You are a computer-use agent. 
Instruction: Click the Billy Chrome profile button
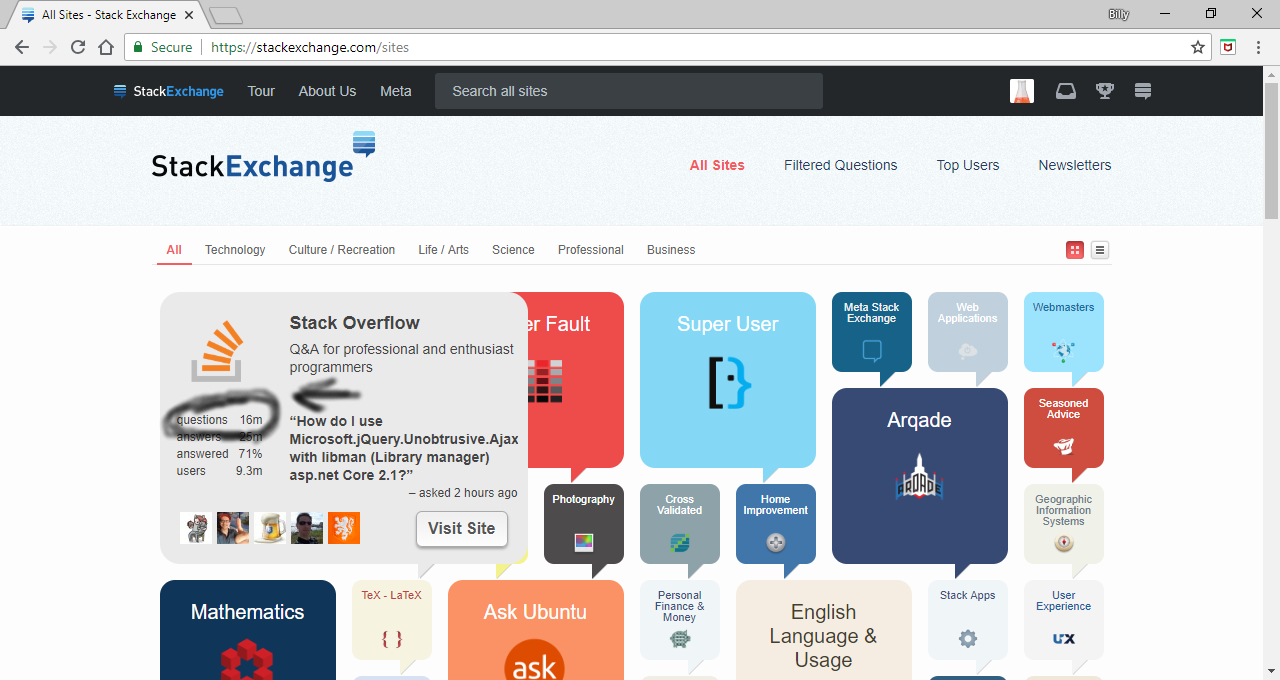(x=1119, y=14)
